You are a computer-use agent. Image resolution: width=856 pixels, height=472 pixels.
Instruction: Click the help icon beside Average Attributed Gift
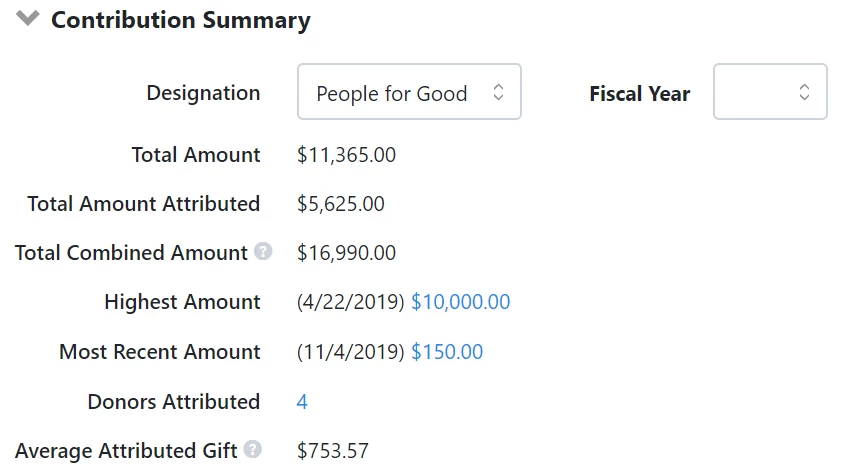point(252,449)
